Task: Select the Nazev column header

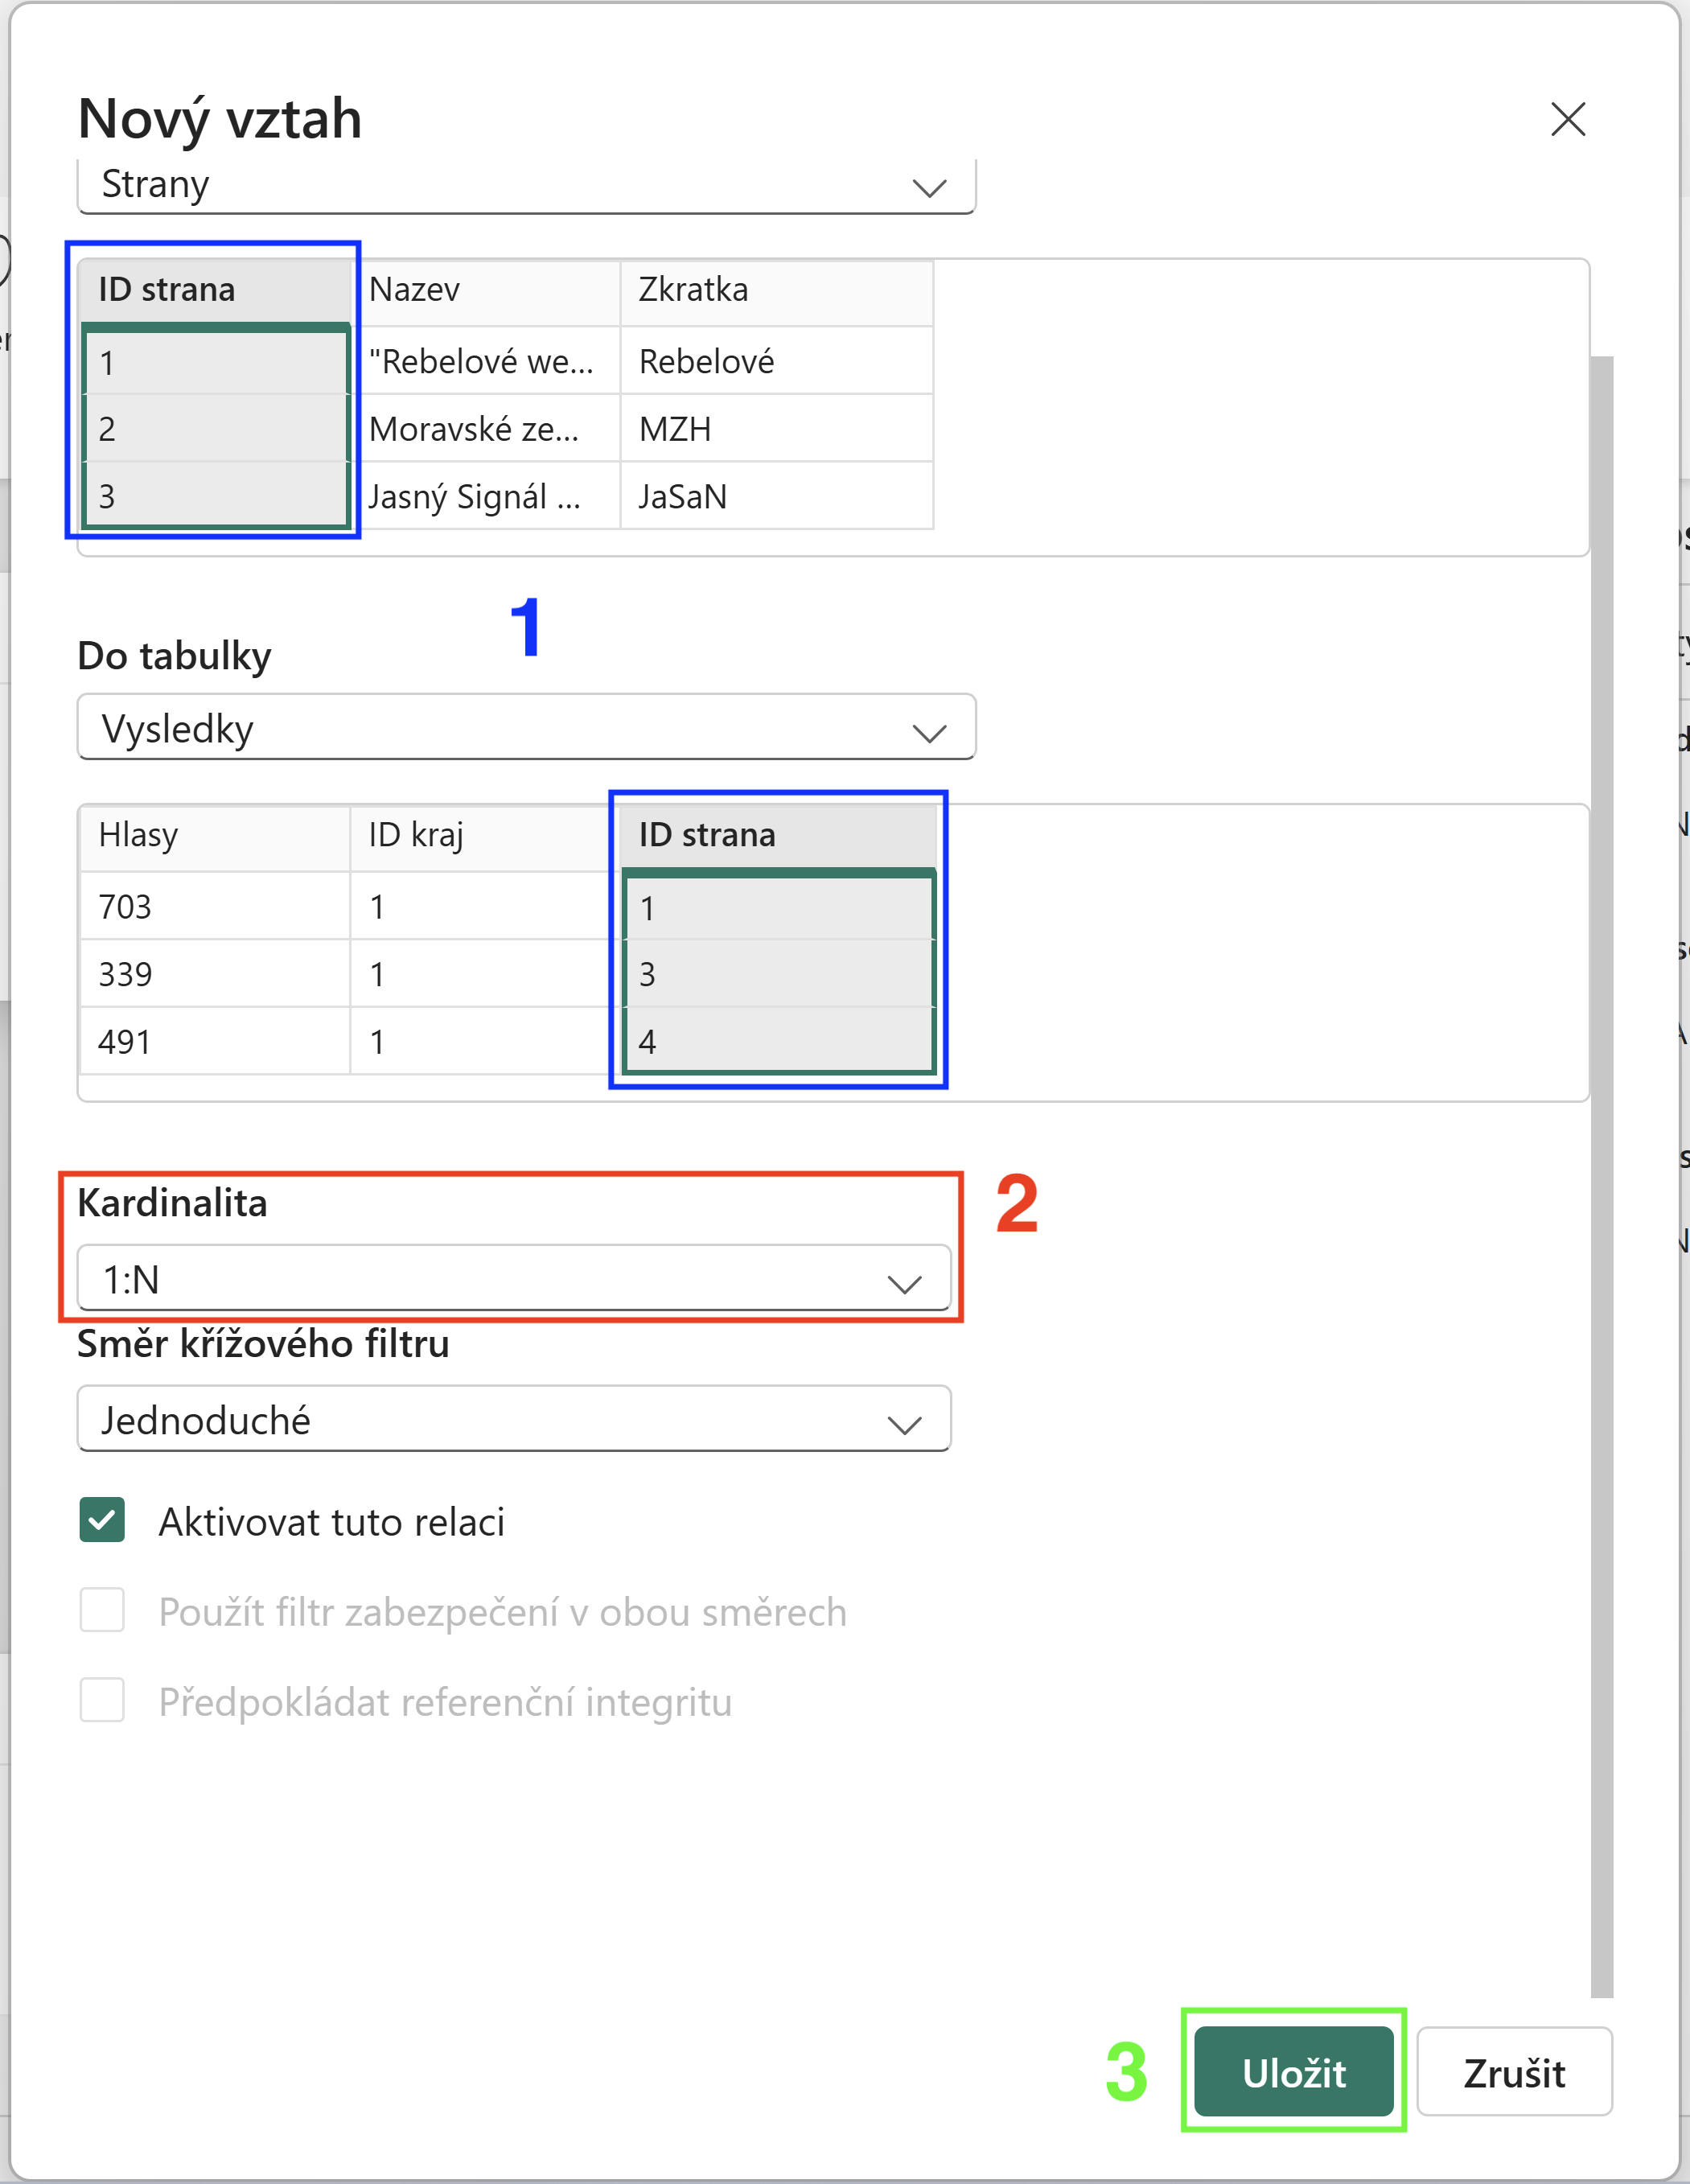Action: click(x=486, y=291)
